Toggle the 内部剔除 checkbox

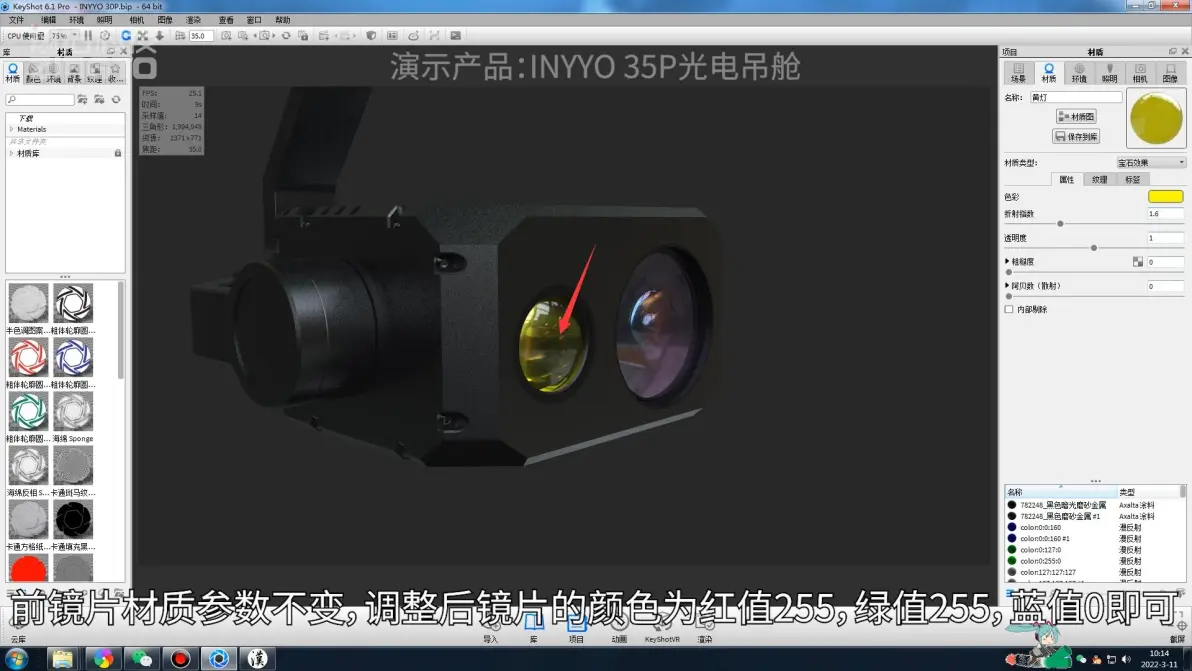1009,309
